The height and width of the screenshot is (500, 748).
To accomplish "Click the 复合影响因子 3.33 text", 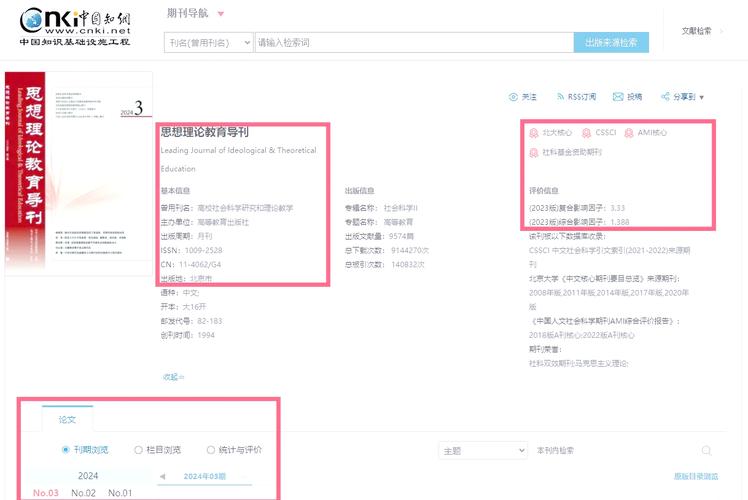I will tap(577, 208).
